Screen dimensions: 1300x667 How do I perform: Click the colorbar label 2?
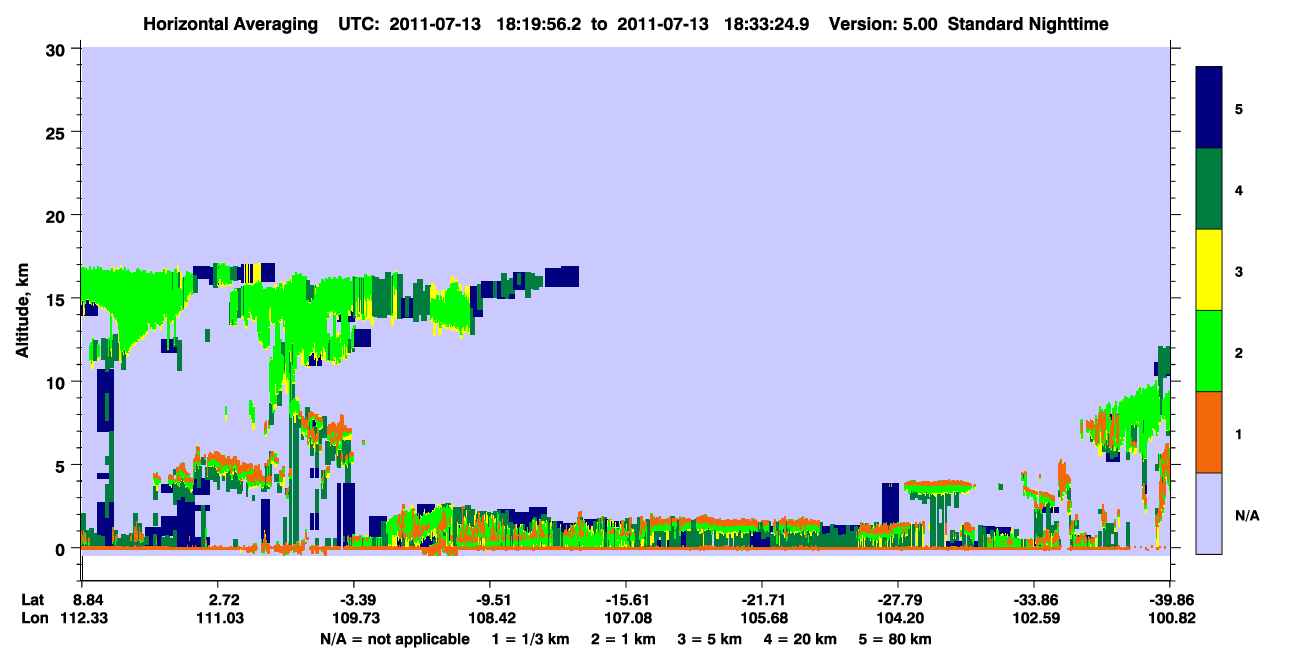click(x=1239, y=352)
